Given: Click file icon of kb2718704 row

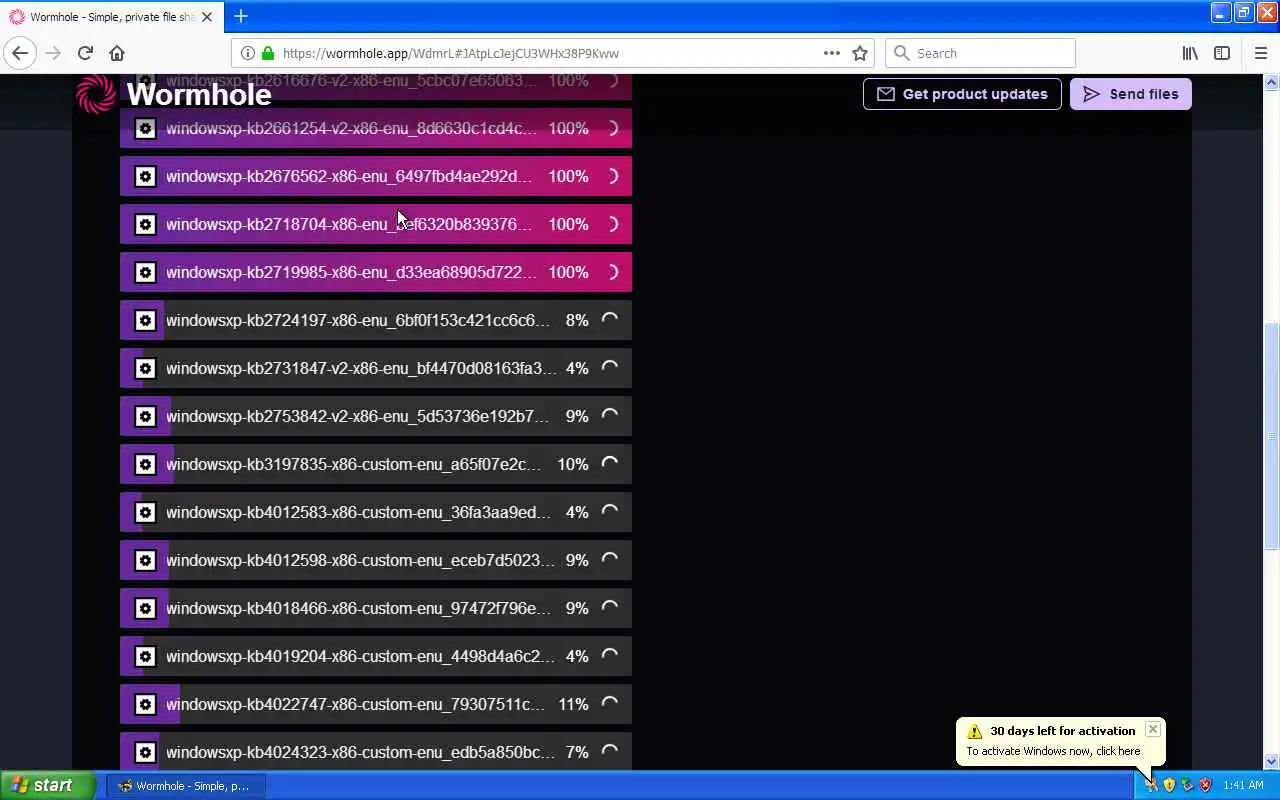Looking at the screenshot, I should pos(145,224).
